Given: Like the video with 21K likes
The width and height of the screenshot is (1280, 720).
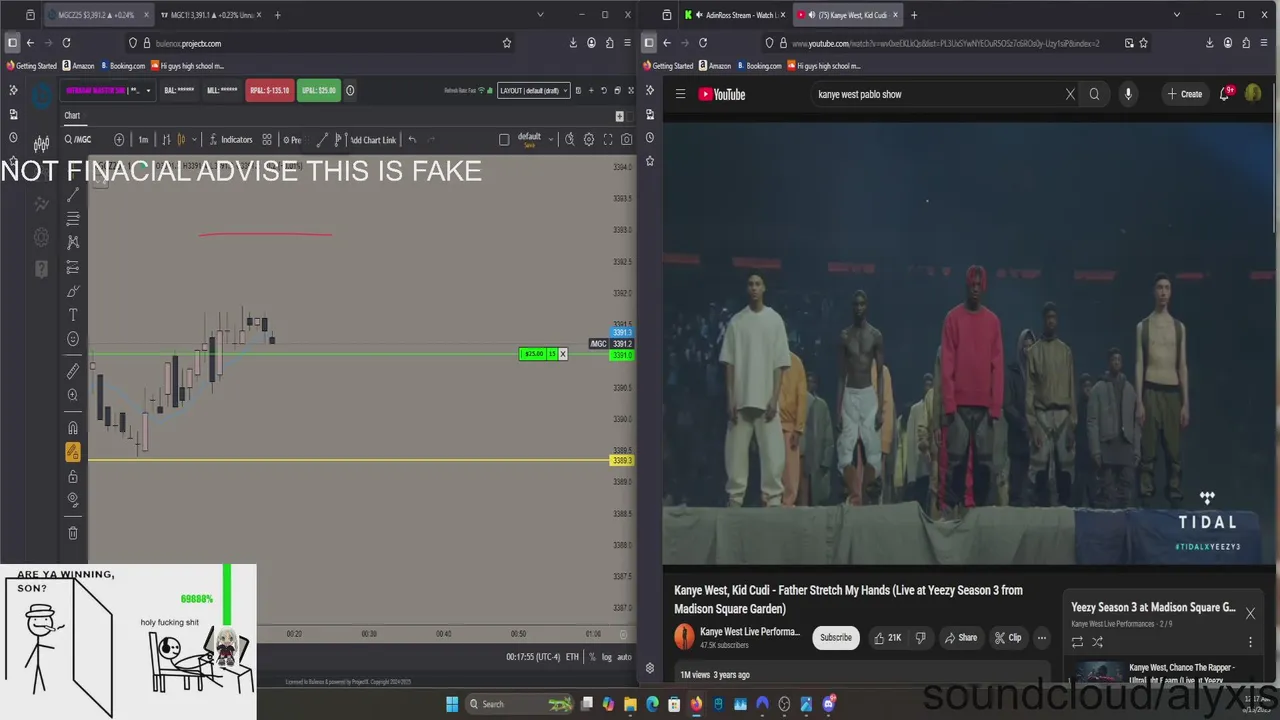Looking at the screenshot, I should click(887, 638).
